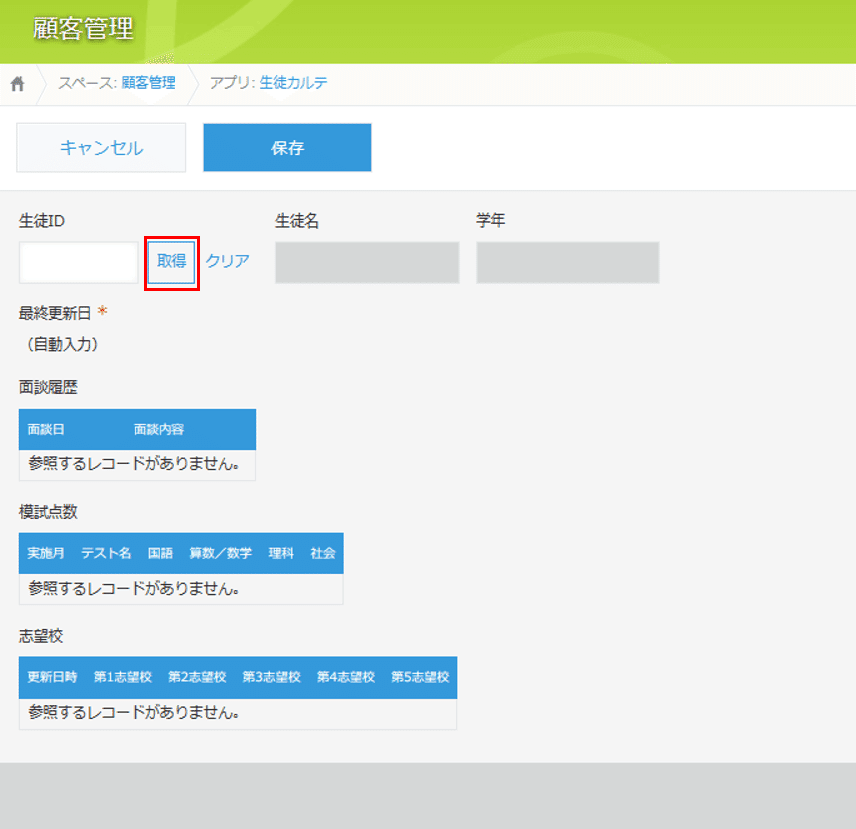Select the 第3志望校 column header
856x829 pixels.
pos(271,677)
